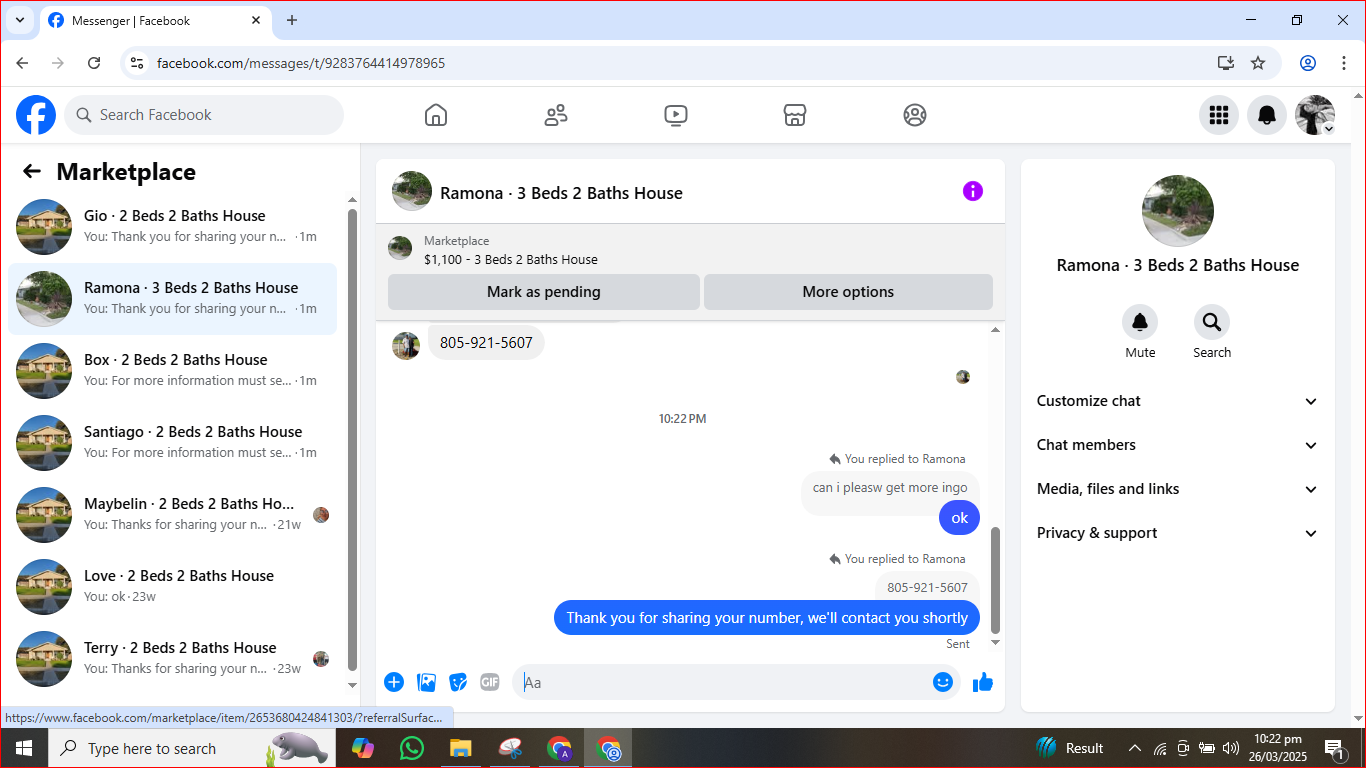The height and width of the screenshot is (768, 1366).
Task: Choose a sticker icon
Action: [458, 682]
